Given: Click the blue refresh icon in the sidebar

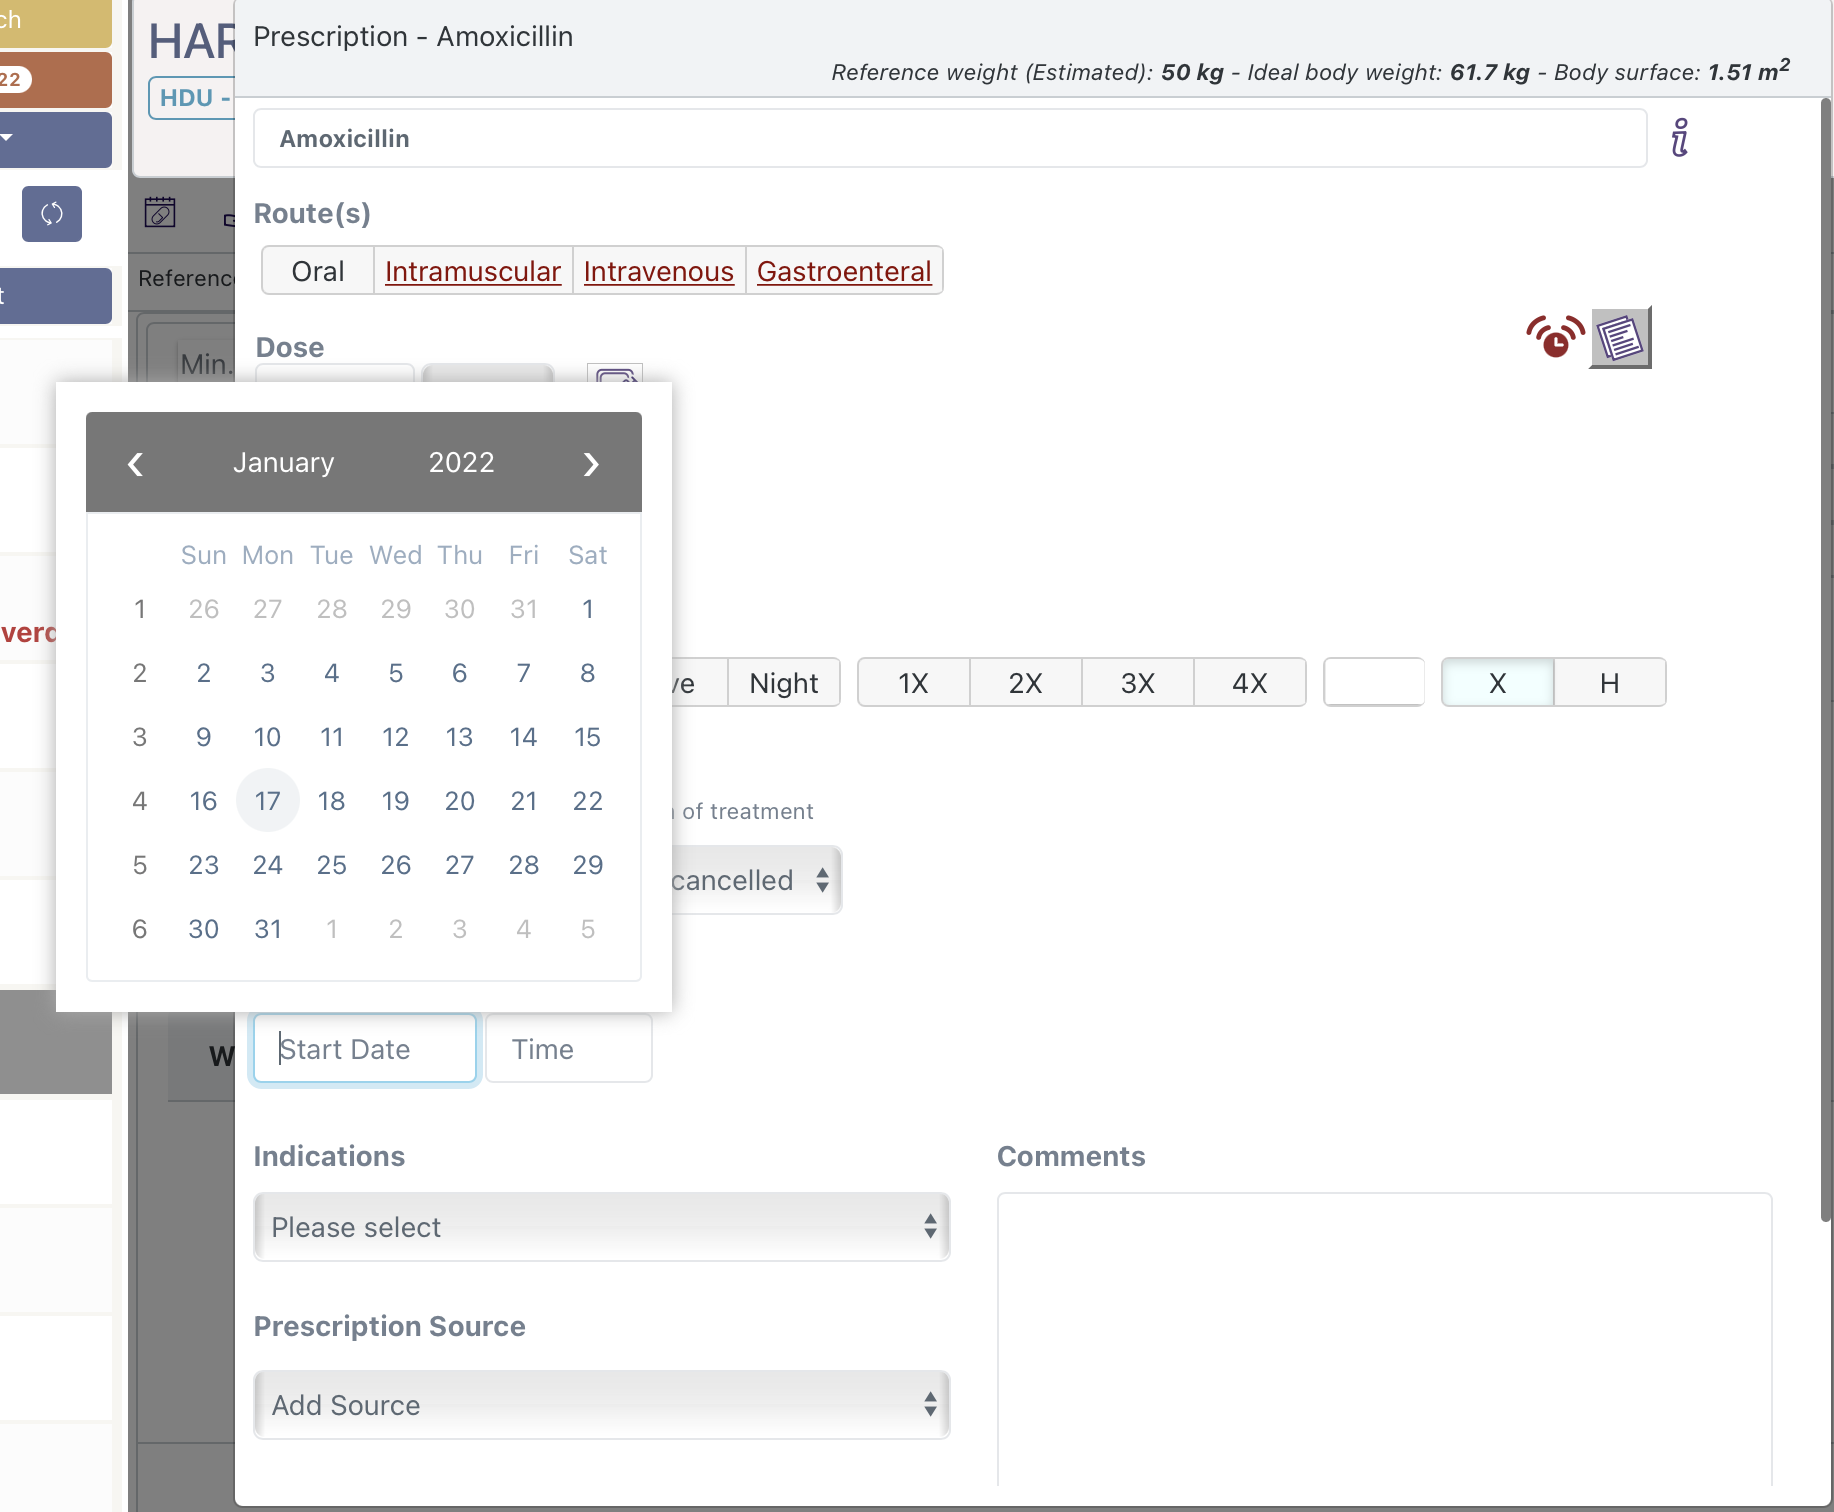Looking at the screenshot, I should pos(51,214).
